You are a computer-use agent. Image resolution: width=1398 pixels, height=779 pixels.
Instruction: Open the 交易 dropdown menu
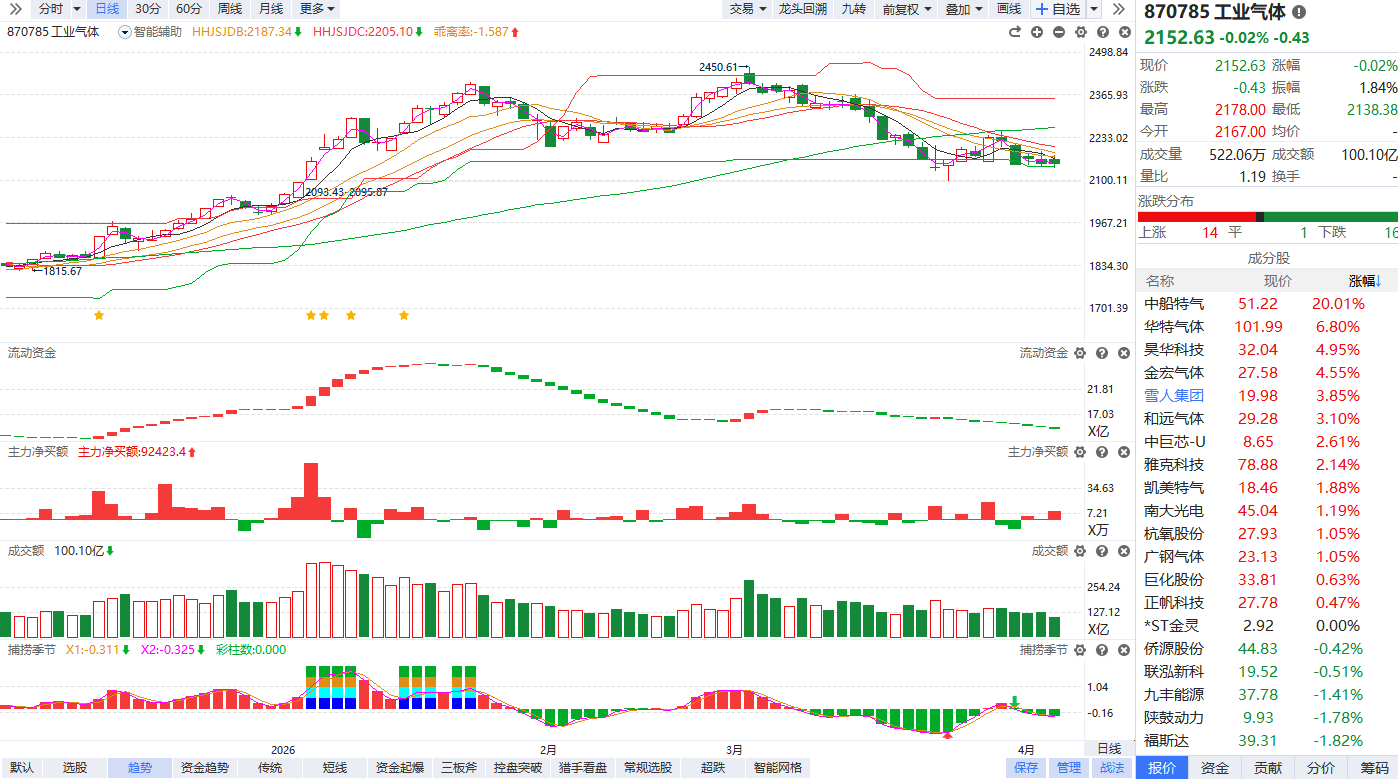tap(747, 9)
